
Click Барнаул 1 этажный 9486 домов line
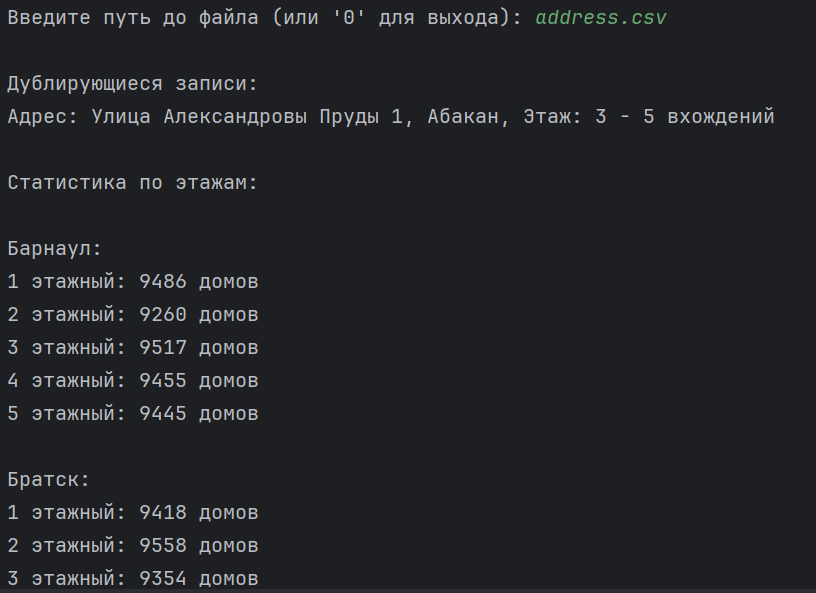point(133,282)
